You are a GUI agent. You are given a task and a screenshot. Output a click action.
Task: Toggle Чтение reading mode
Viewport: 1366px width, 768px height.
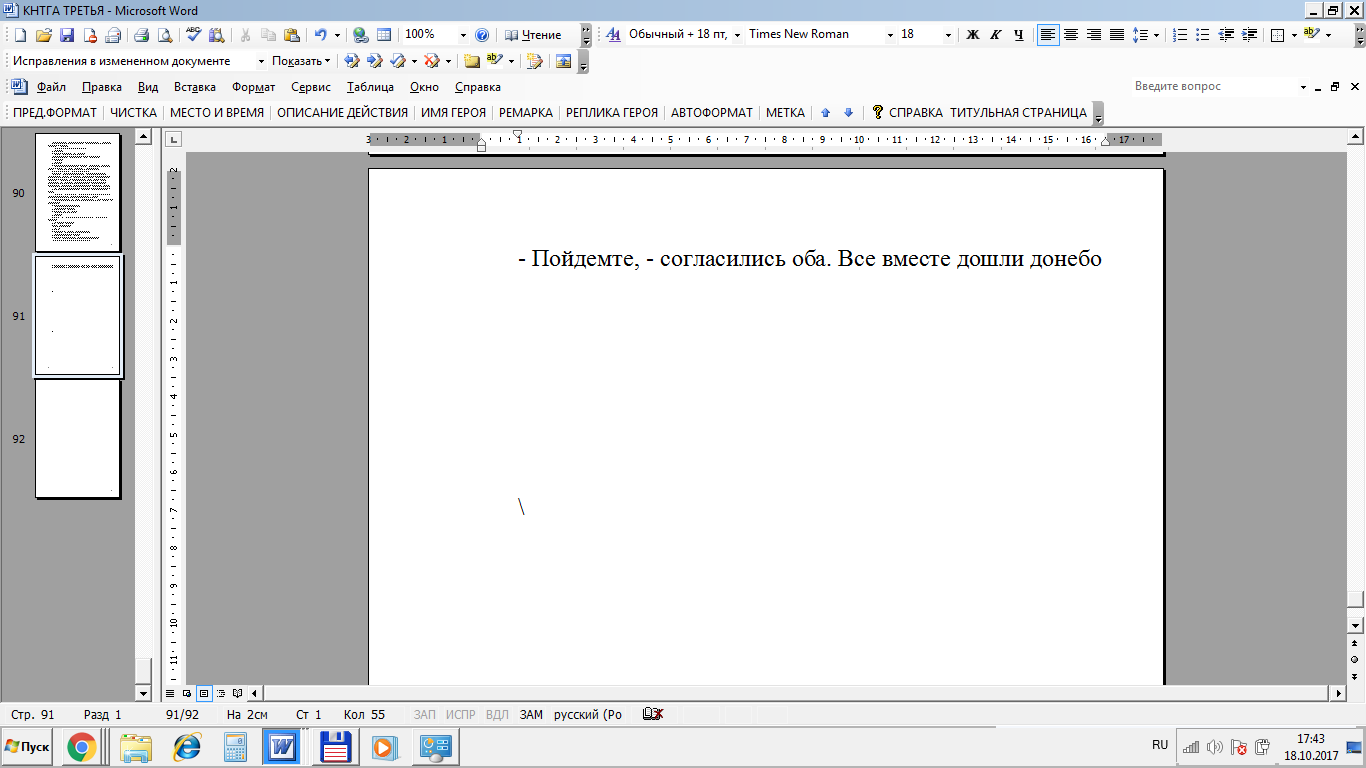coord(533,34)
